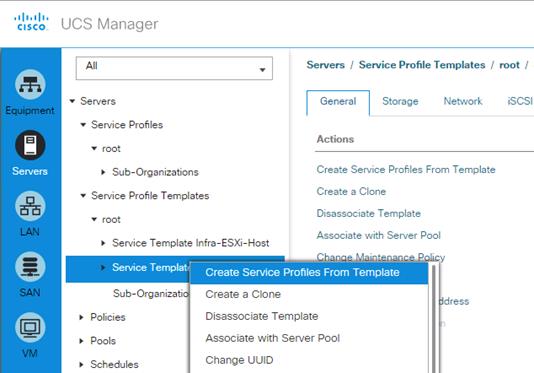Screen dimensions: 534x373
Task: Switch to the Network tab
Action: click(x=463, y=101)
